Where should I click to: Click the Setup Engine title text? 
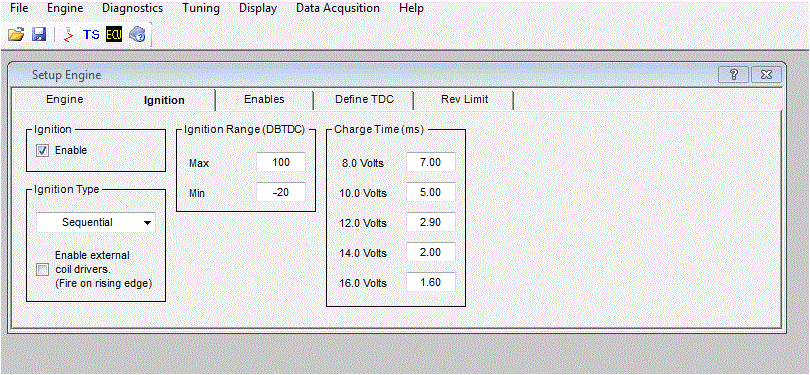[67, 75]
